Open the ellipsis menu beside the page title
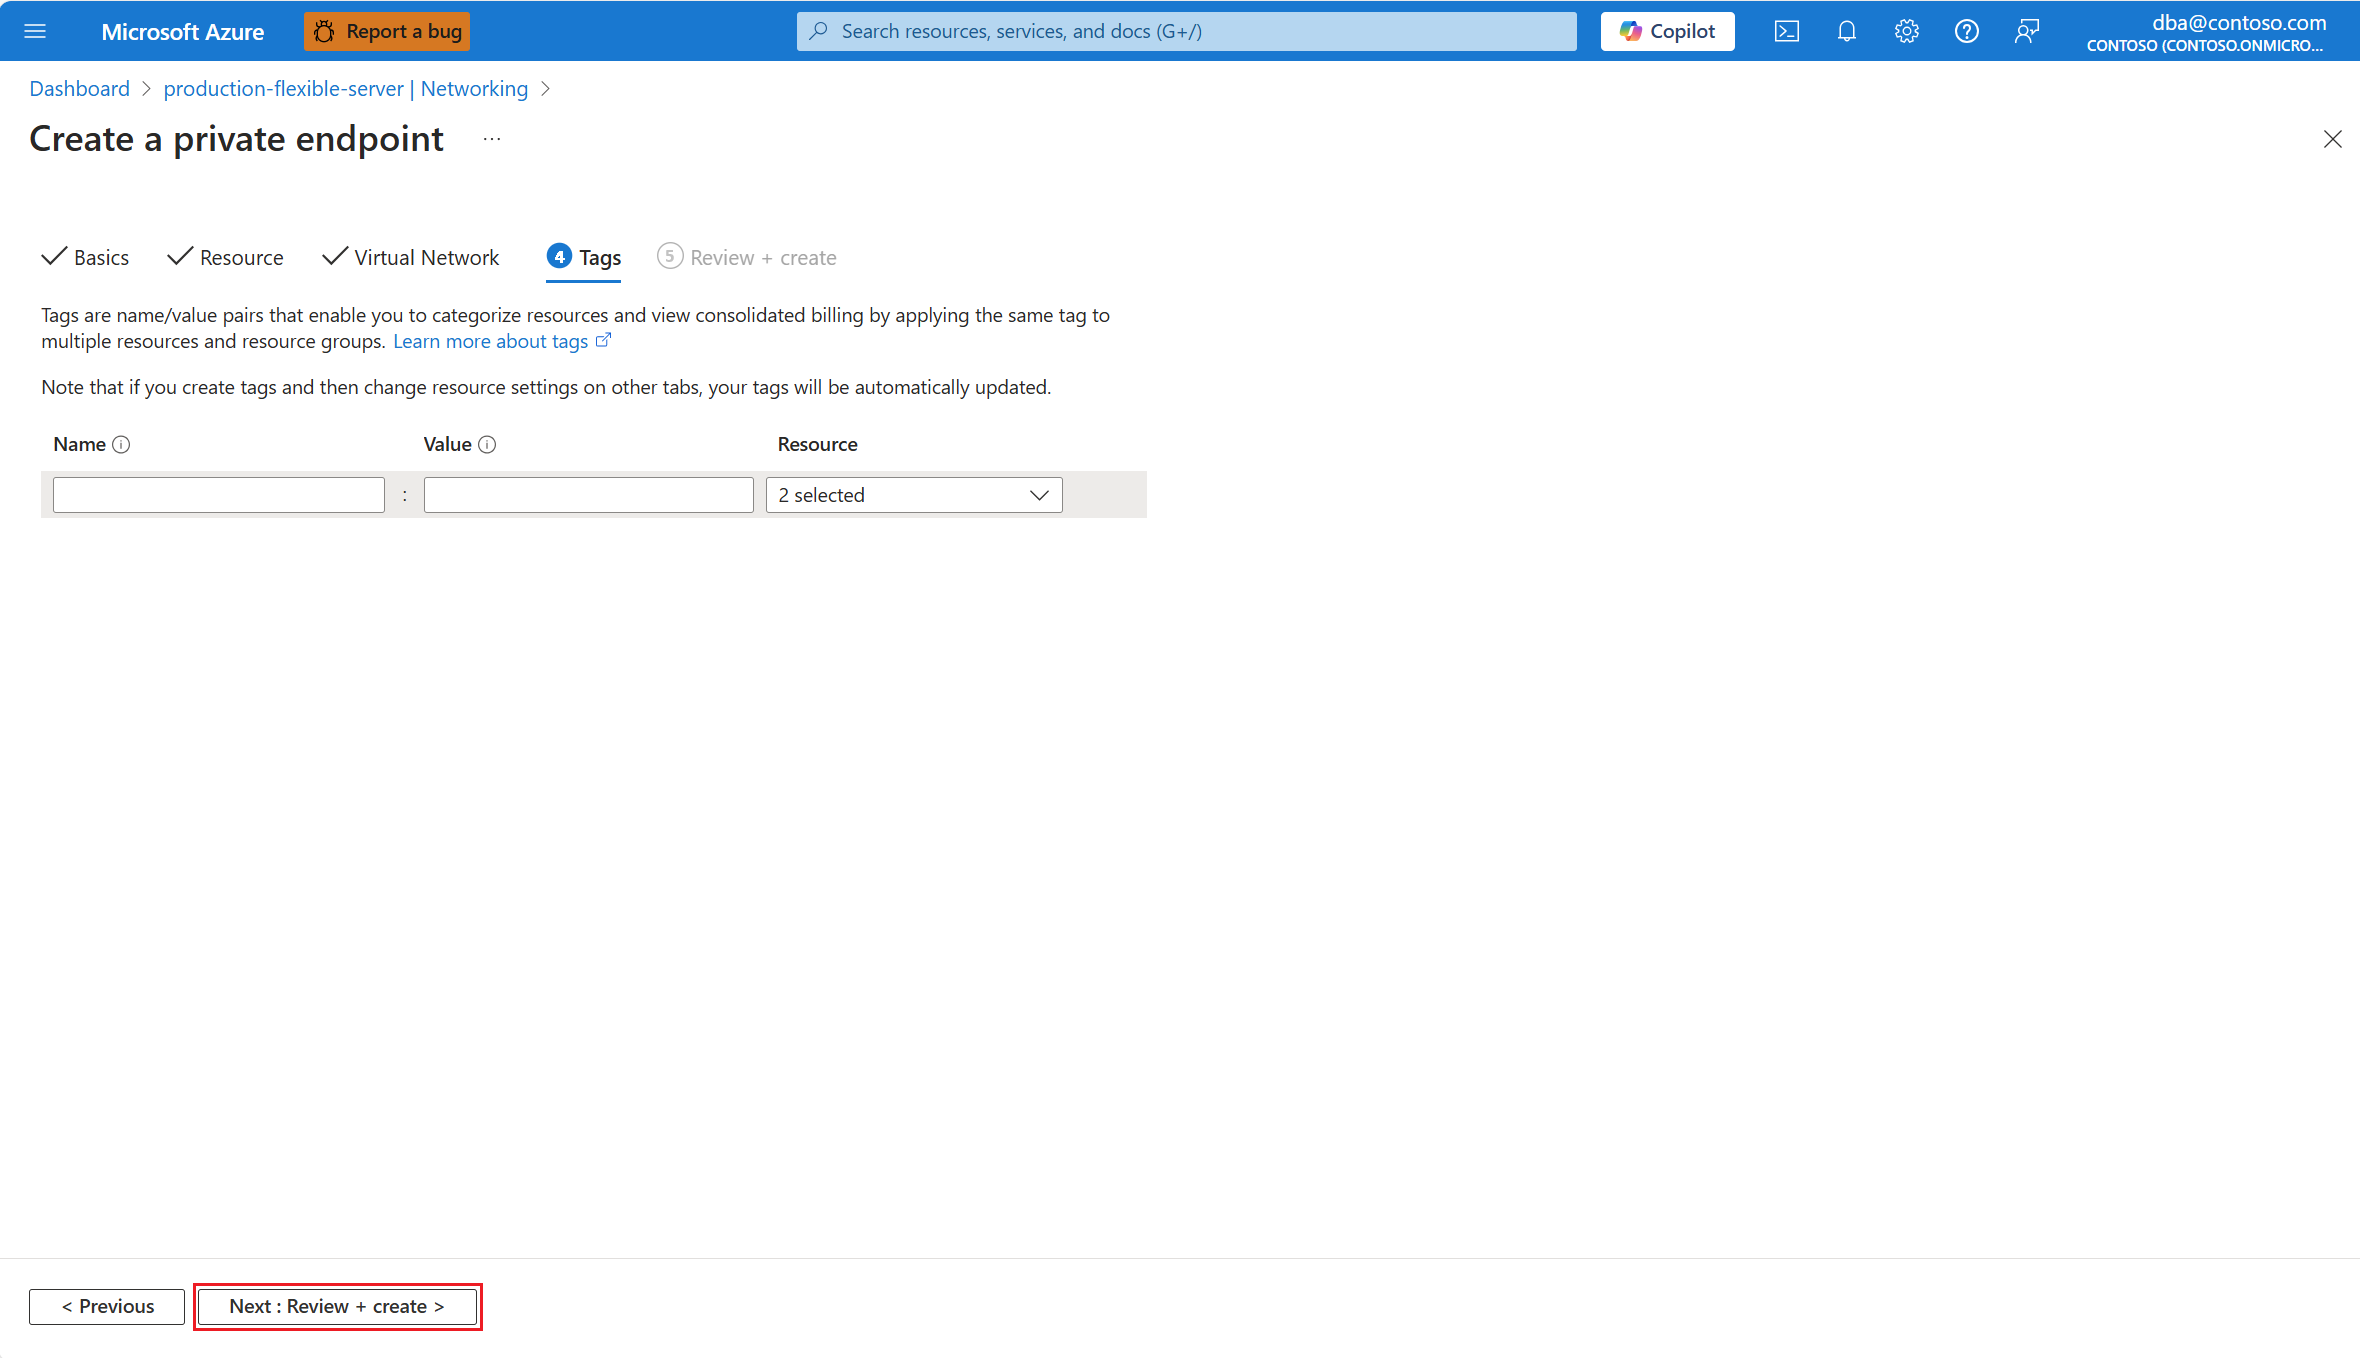This screenshot has height=1358, width=2360. pyautogui.click(x=490, y=139)
